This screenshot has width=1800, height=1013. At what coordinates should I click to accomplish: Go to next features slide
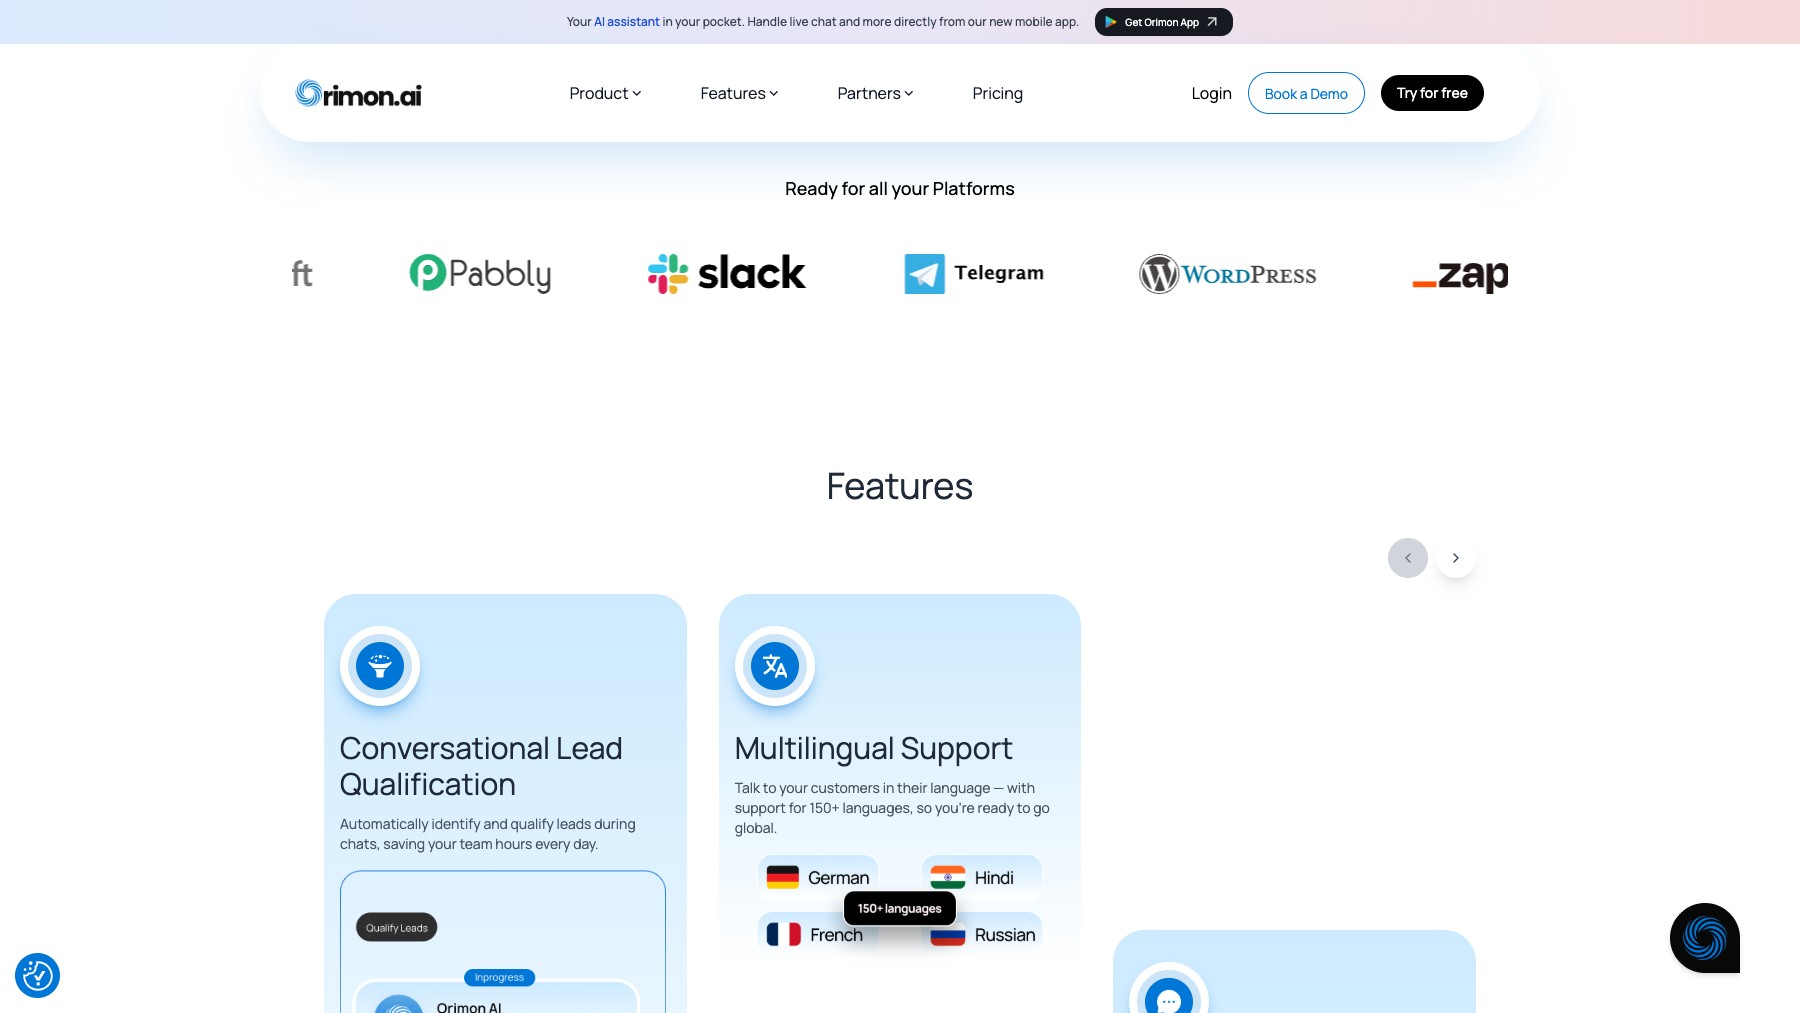[1456, 558]
